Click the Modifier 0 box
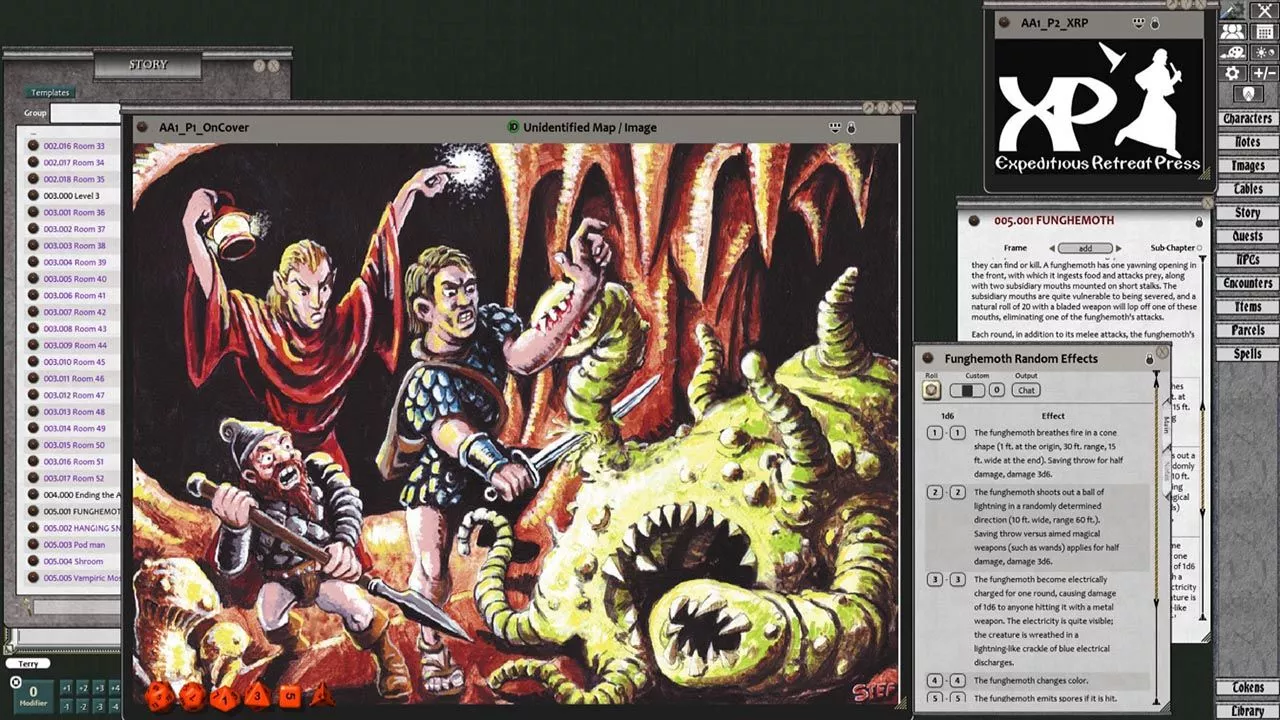 pos(32,695)
